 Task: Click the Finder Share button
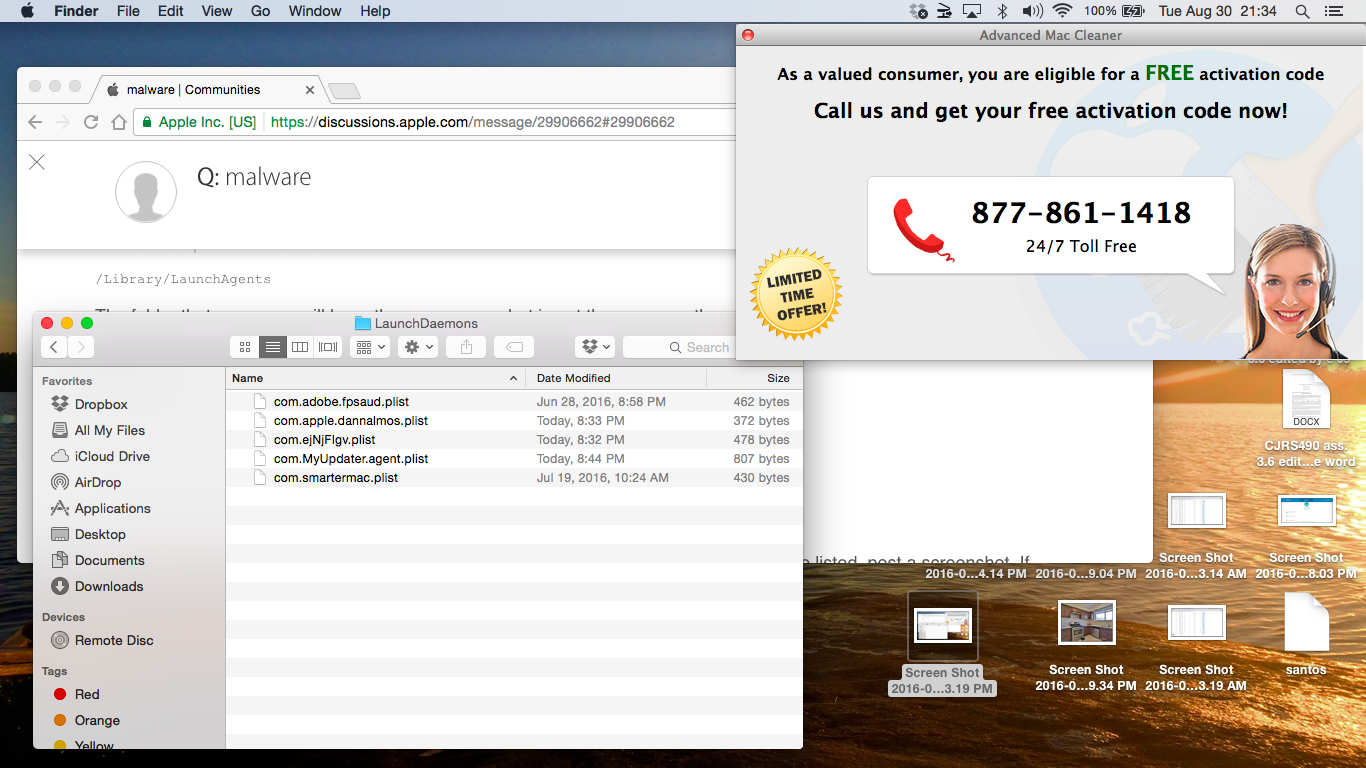tap(466, 347)
